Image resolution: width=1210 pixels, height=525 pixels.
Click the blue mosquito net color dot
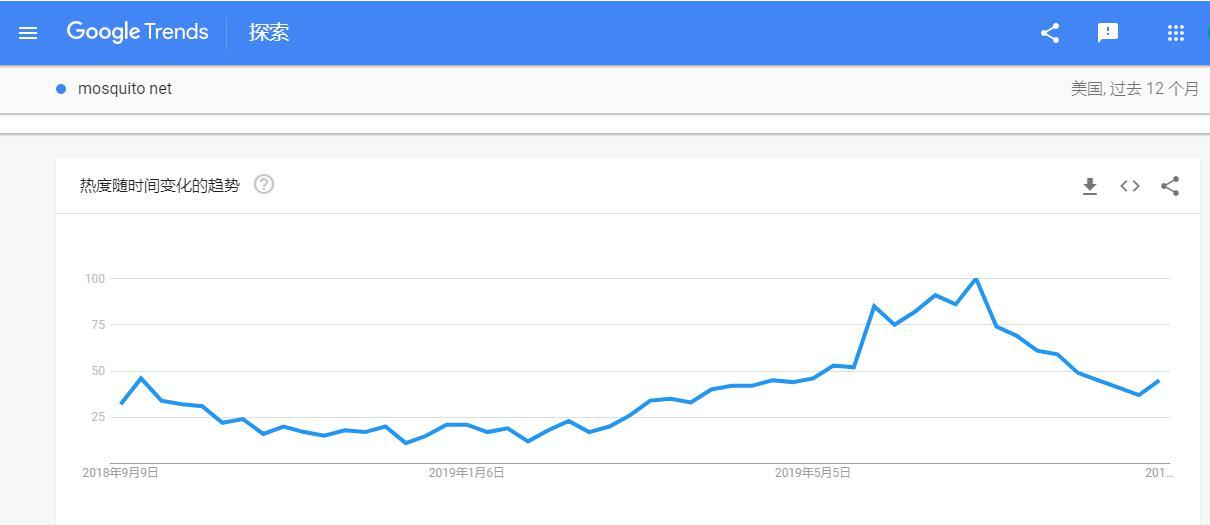click(x=61, y=89)
